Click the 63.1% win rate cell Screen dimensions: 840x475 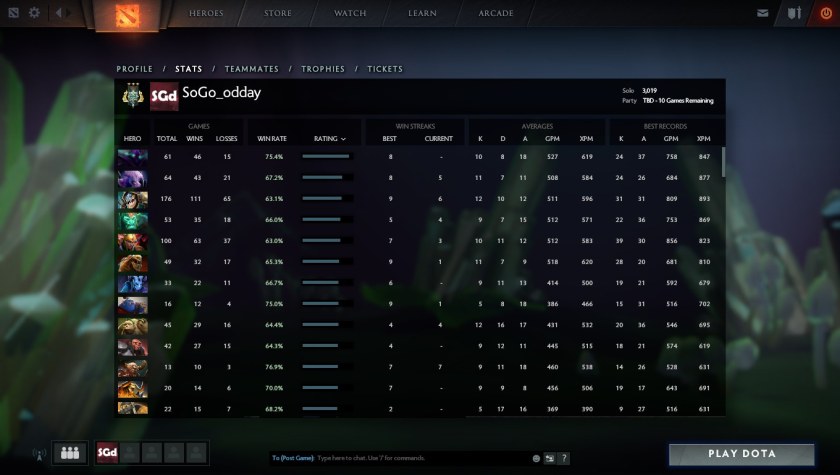click(274, 199)
